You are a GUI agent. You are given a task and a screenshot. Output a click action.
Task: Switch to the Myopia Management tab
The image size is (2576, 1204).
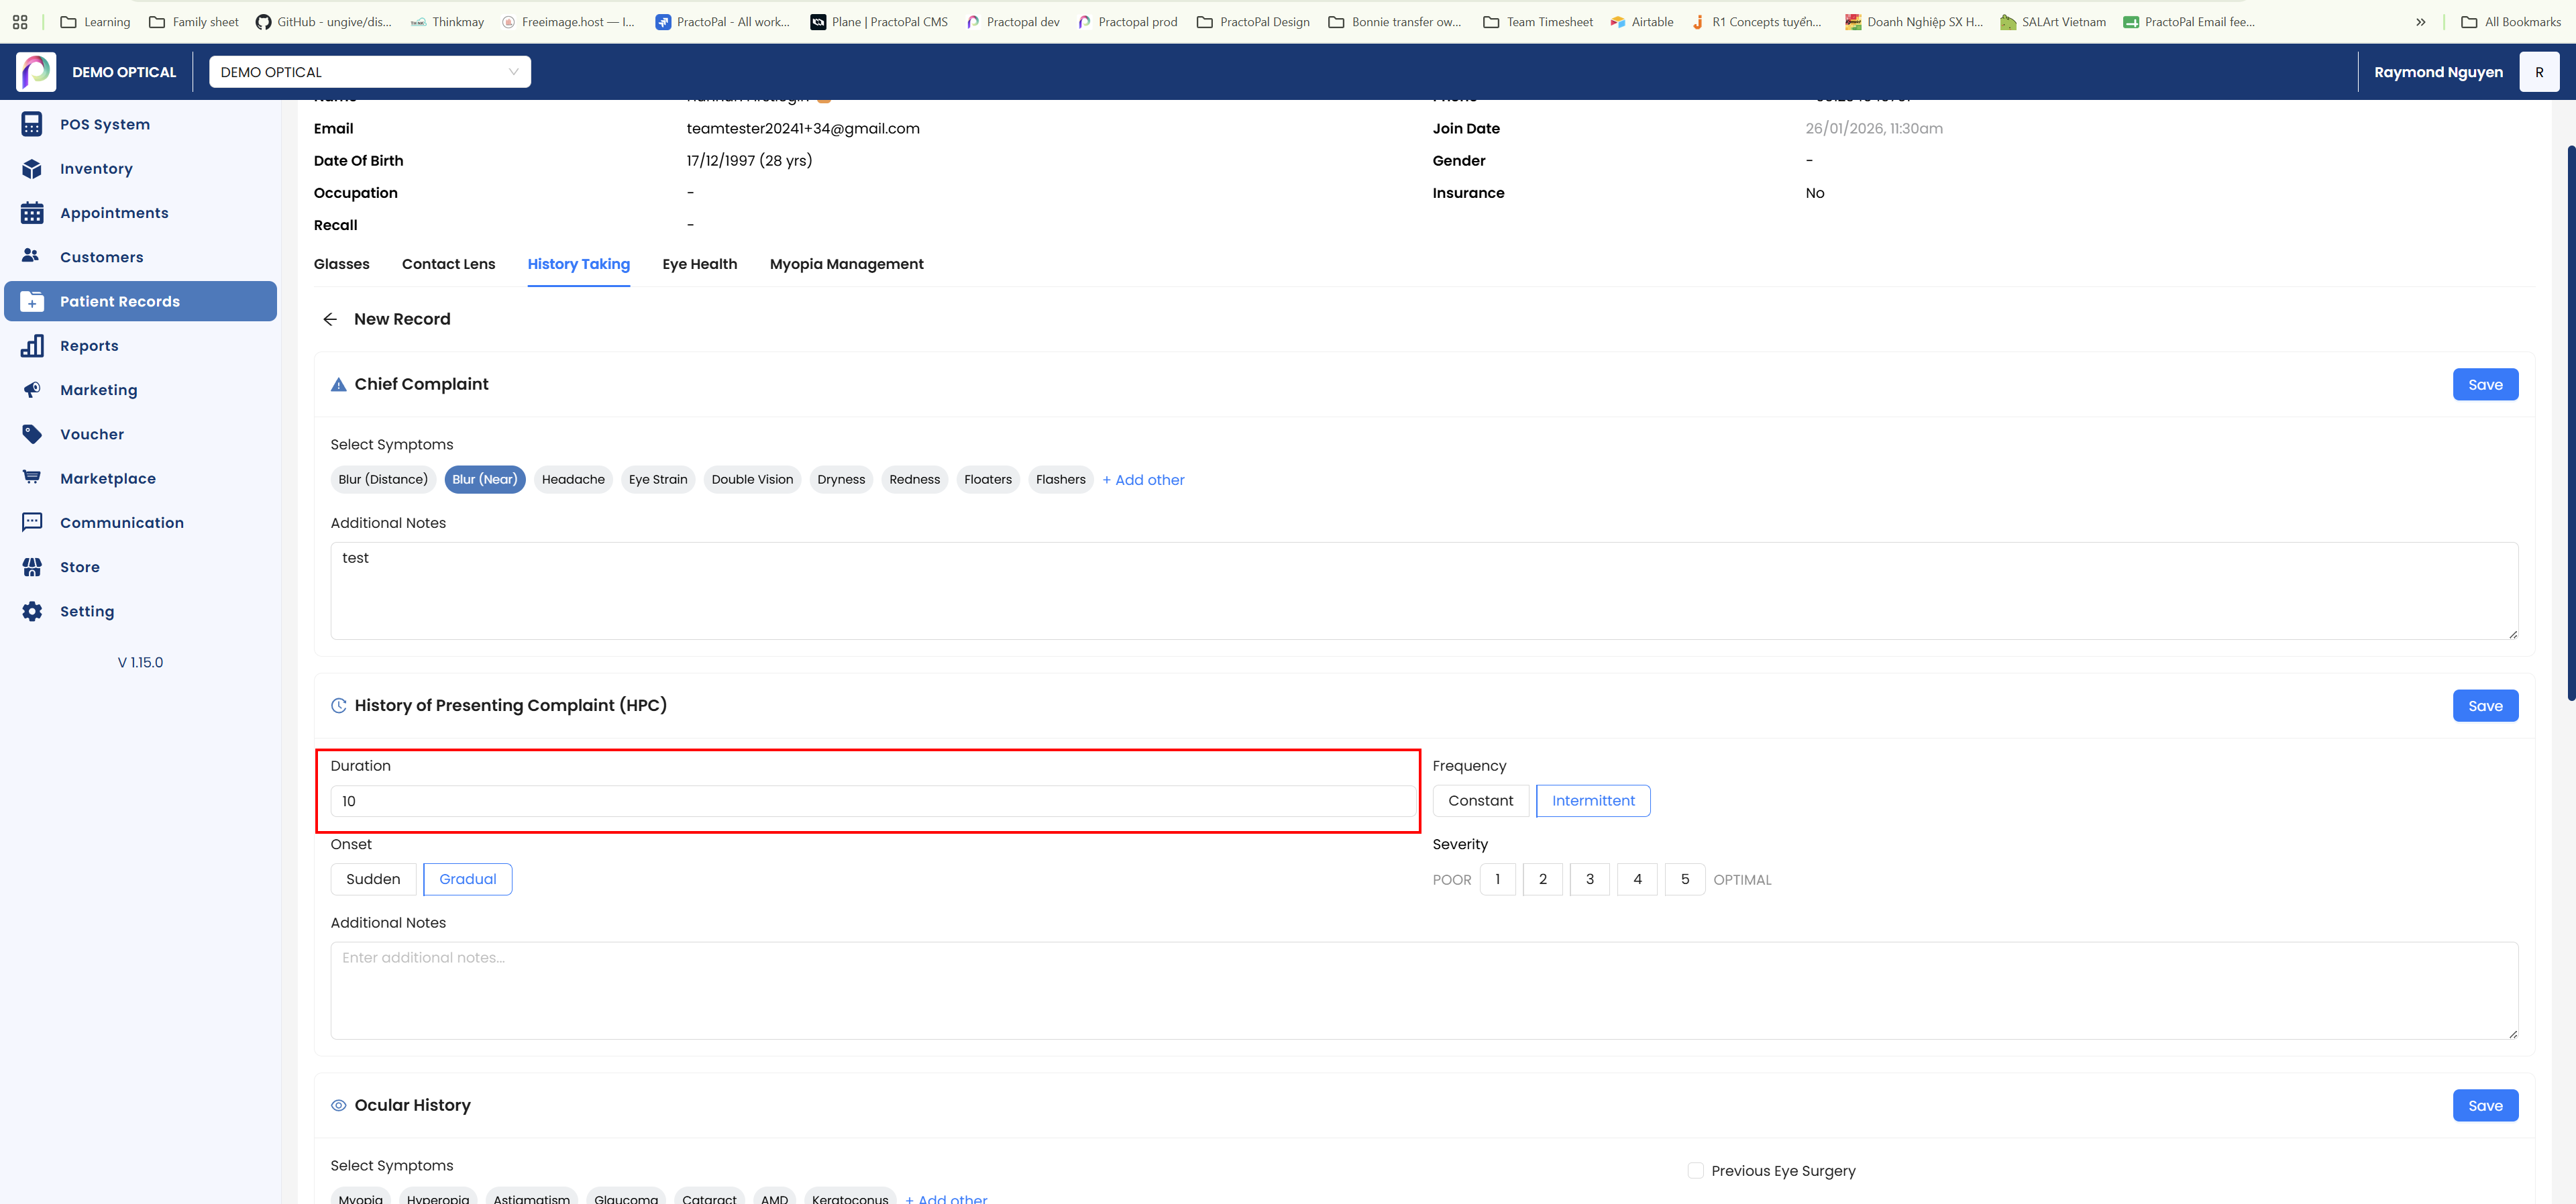point(847,264)
